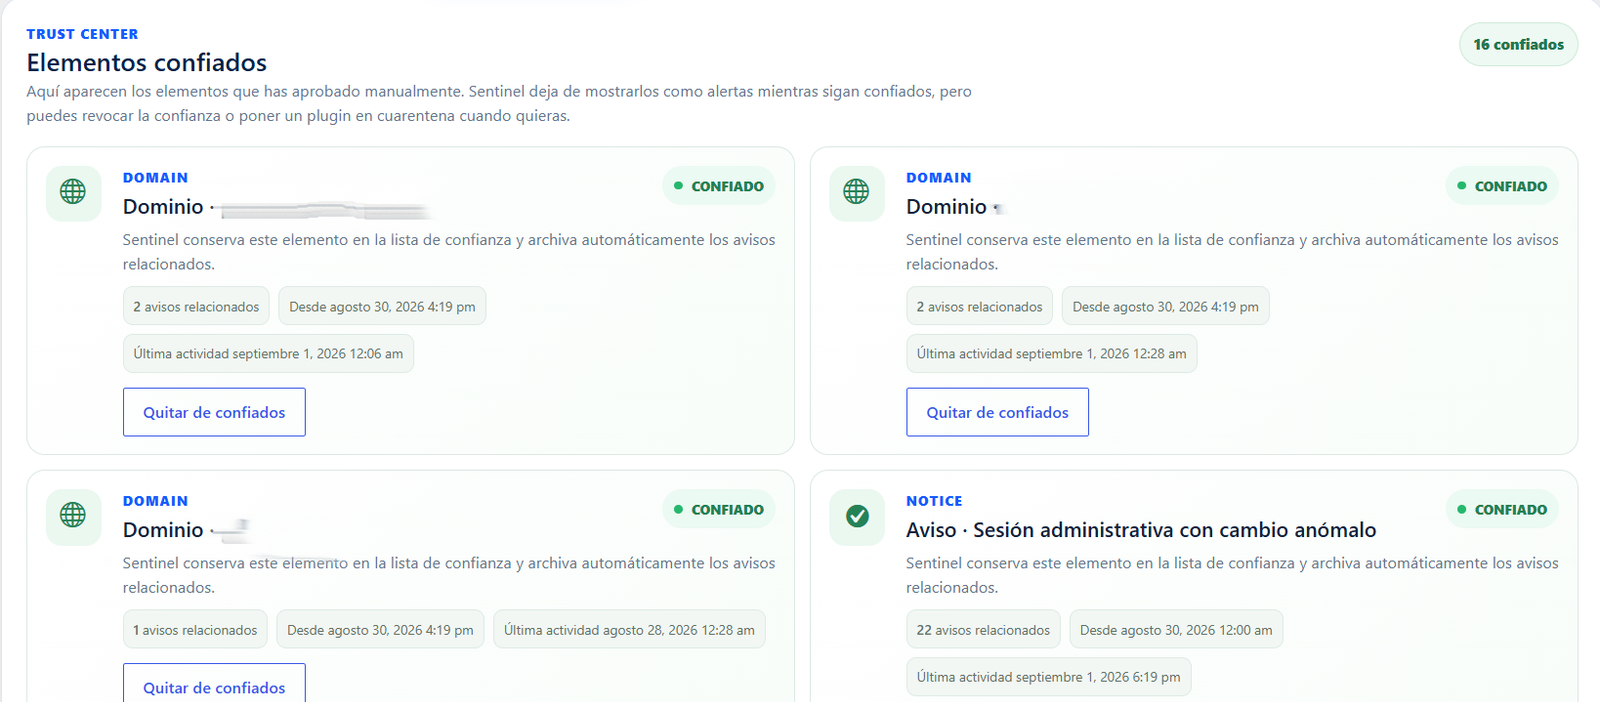The width and height of the screenshot is (1600, 702).
Task: Click the Desde agosto 30, 2026 12:00 am chip
Action: [x=1176, y=630]
